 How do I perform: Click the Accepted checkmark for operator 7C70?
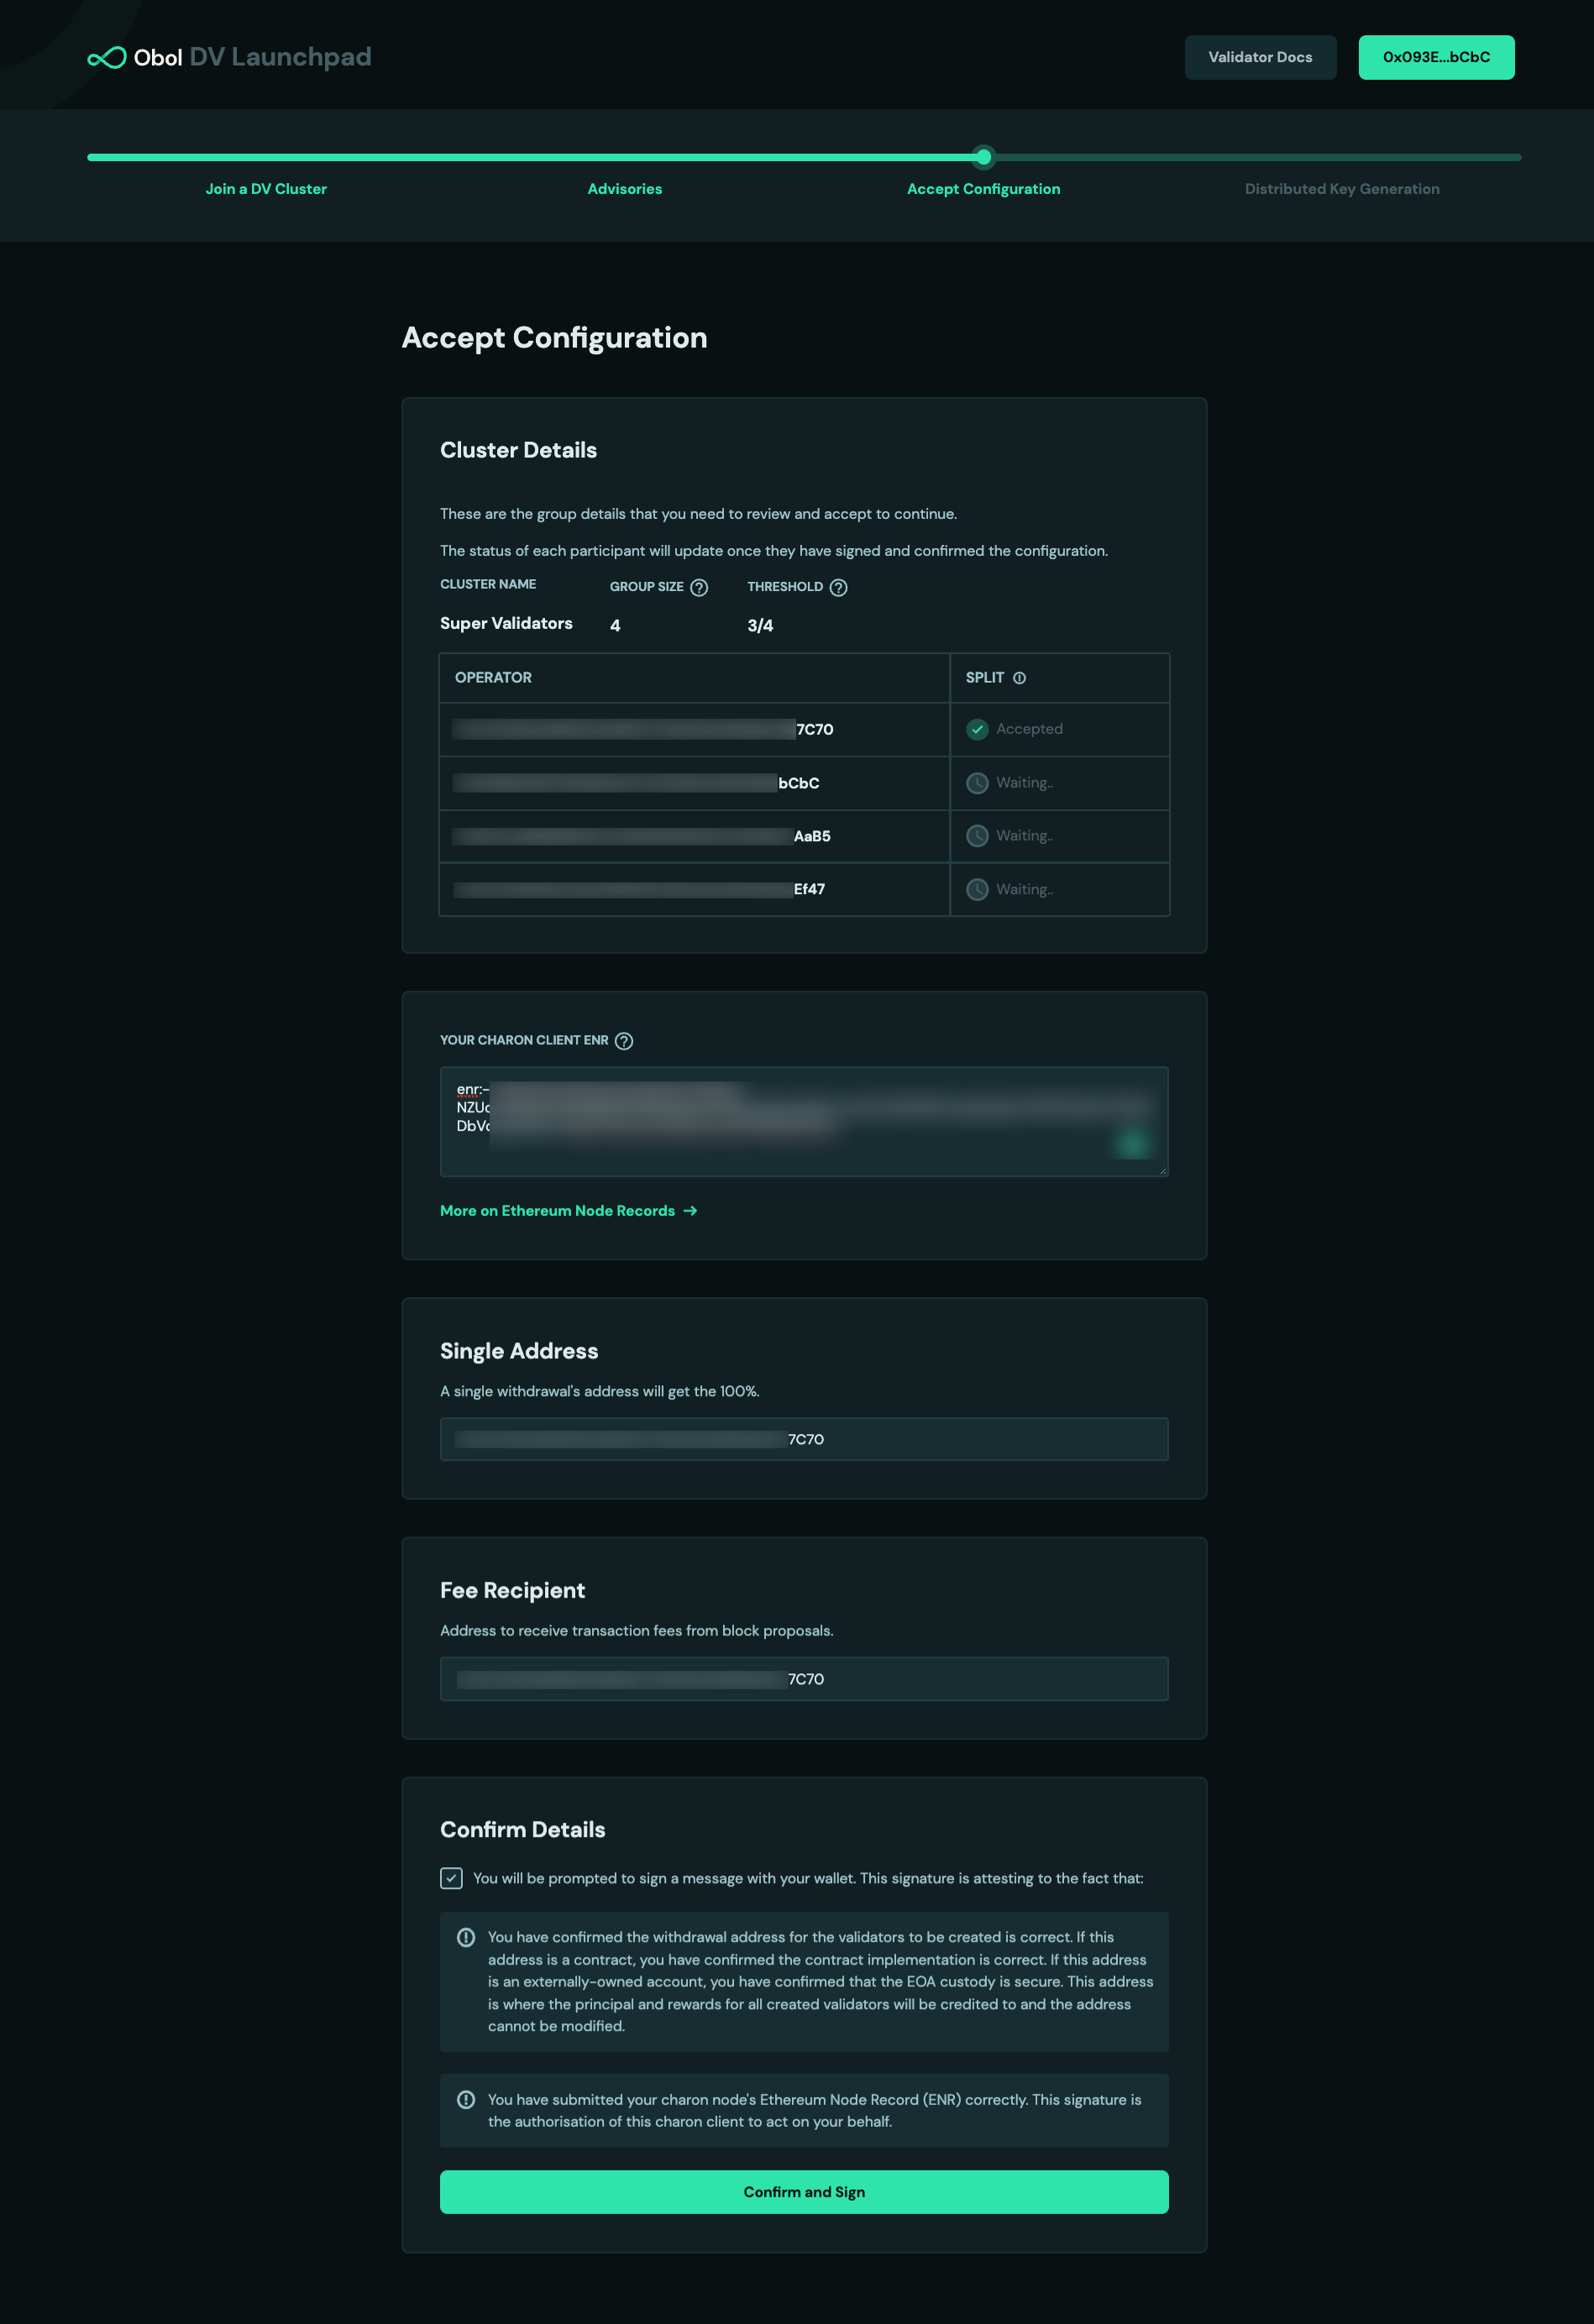[977, 729]
